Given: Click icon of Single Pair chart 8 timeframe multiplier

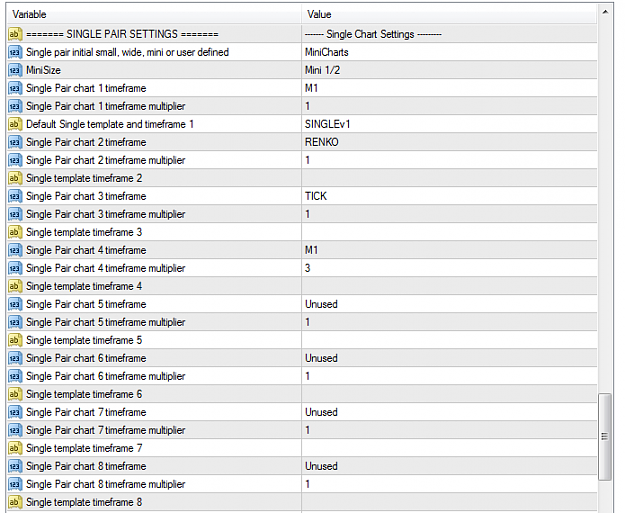Looking at the screenshot, I should point(15,484).
